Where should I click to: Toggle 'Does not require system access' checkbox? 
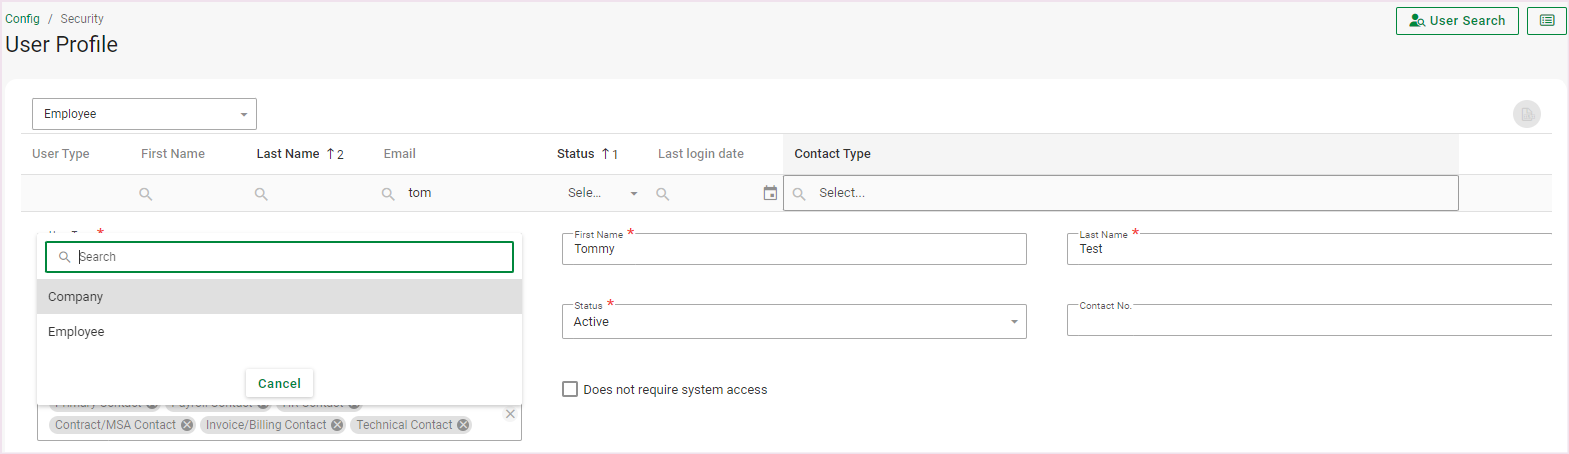coord(570,389)
